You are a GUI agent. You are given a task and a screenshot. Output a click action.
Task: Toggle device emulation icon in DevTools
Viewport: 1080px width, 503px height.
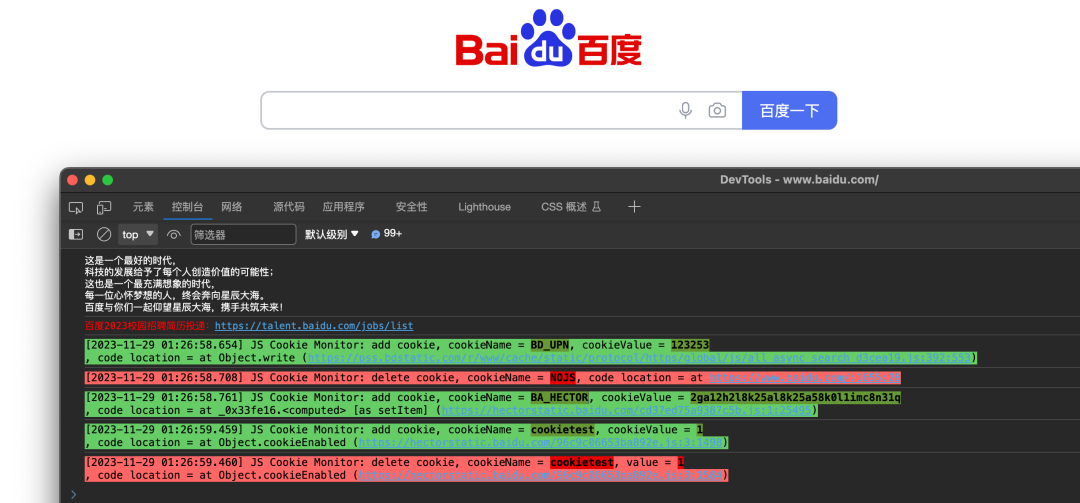[x=104, y=207]
